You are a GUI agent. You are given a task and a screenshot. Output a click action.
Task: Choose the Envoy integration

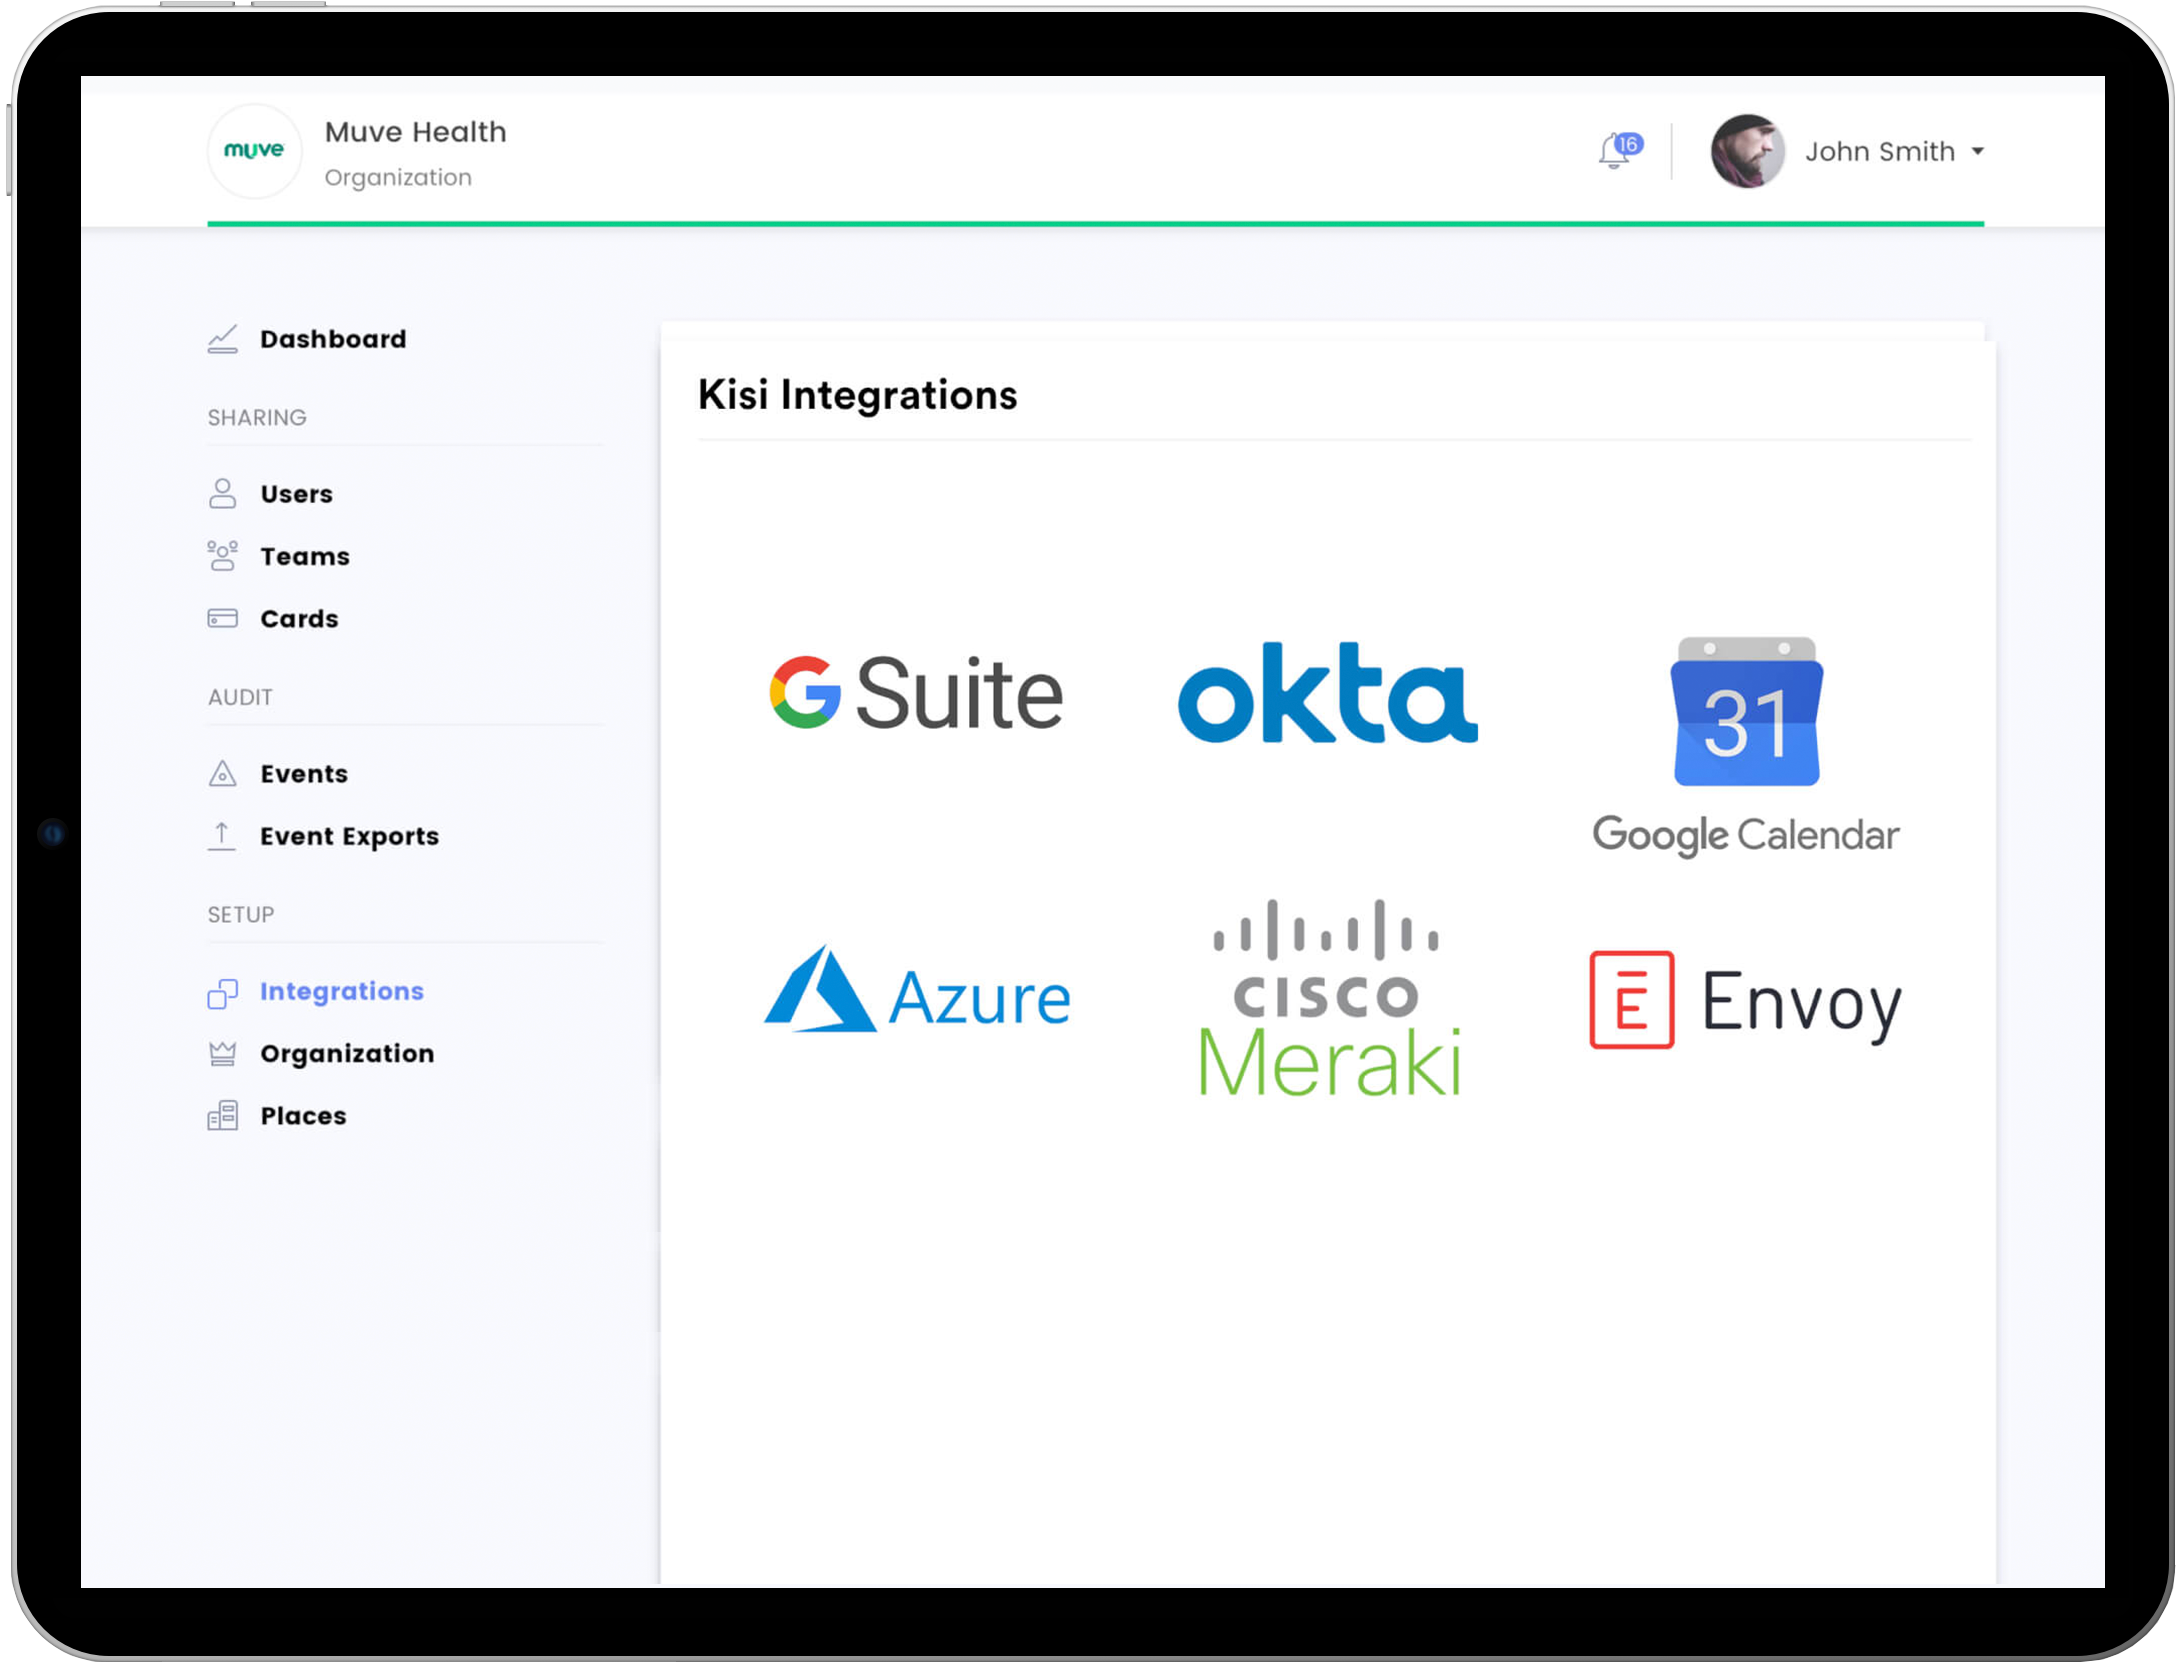(1746, 1000)
